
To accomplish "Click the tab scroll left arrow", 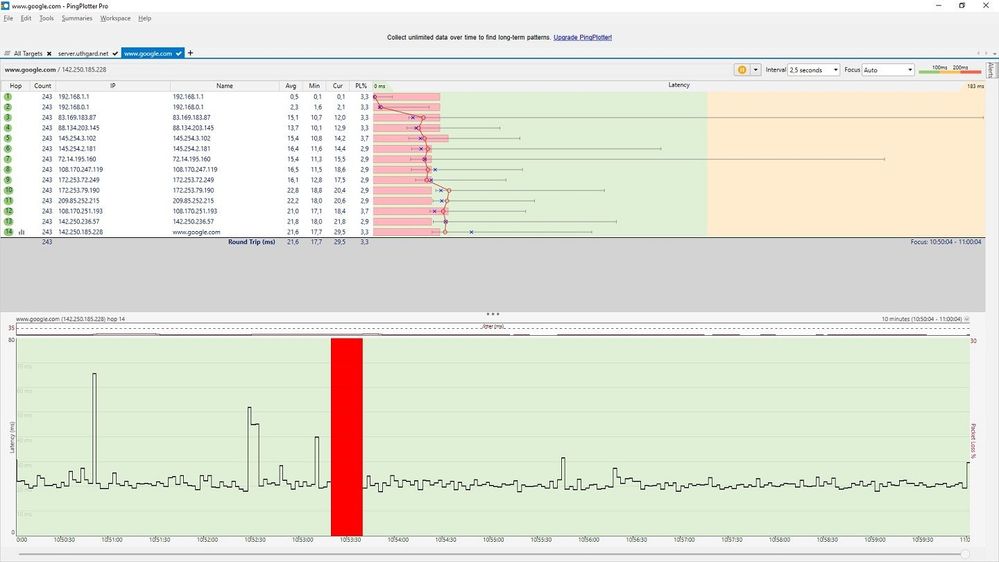I will (979, 54).
